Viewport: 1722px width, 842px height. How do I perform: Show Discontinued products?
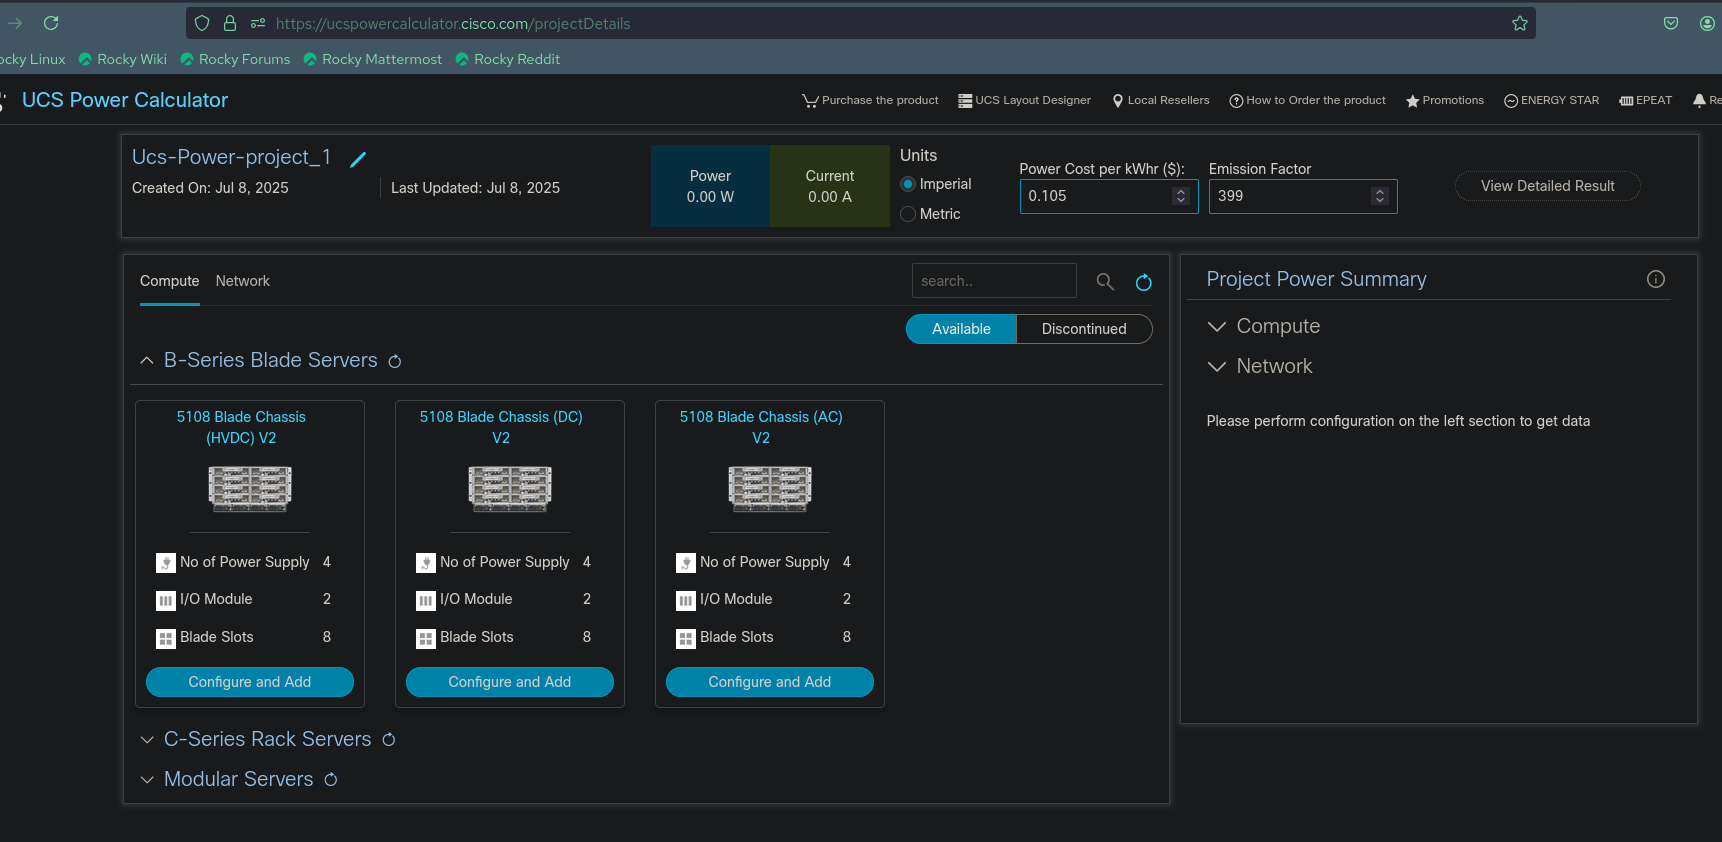pos(1084,329)
